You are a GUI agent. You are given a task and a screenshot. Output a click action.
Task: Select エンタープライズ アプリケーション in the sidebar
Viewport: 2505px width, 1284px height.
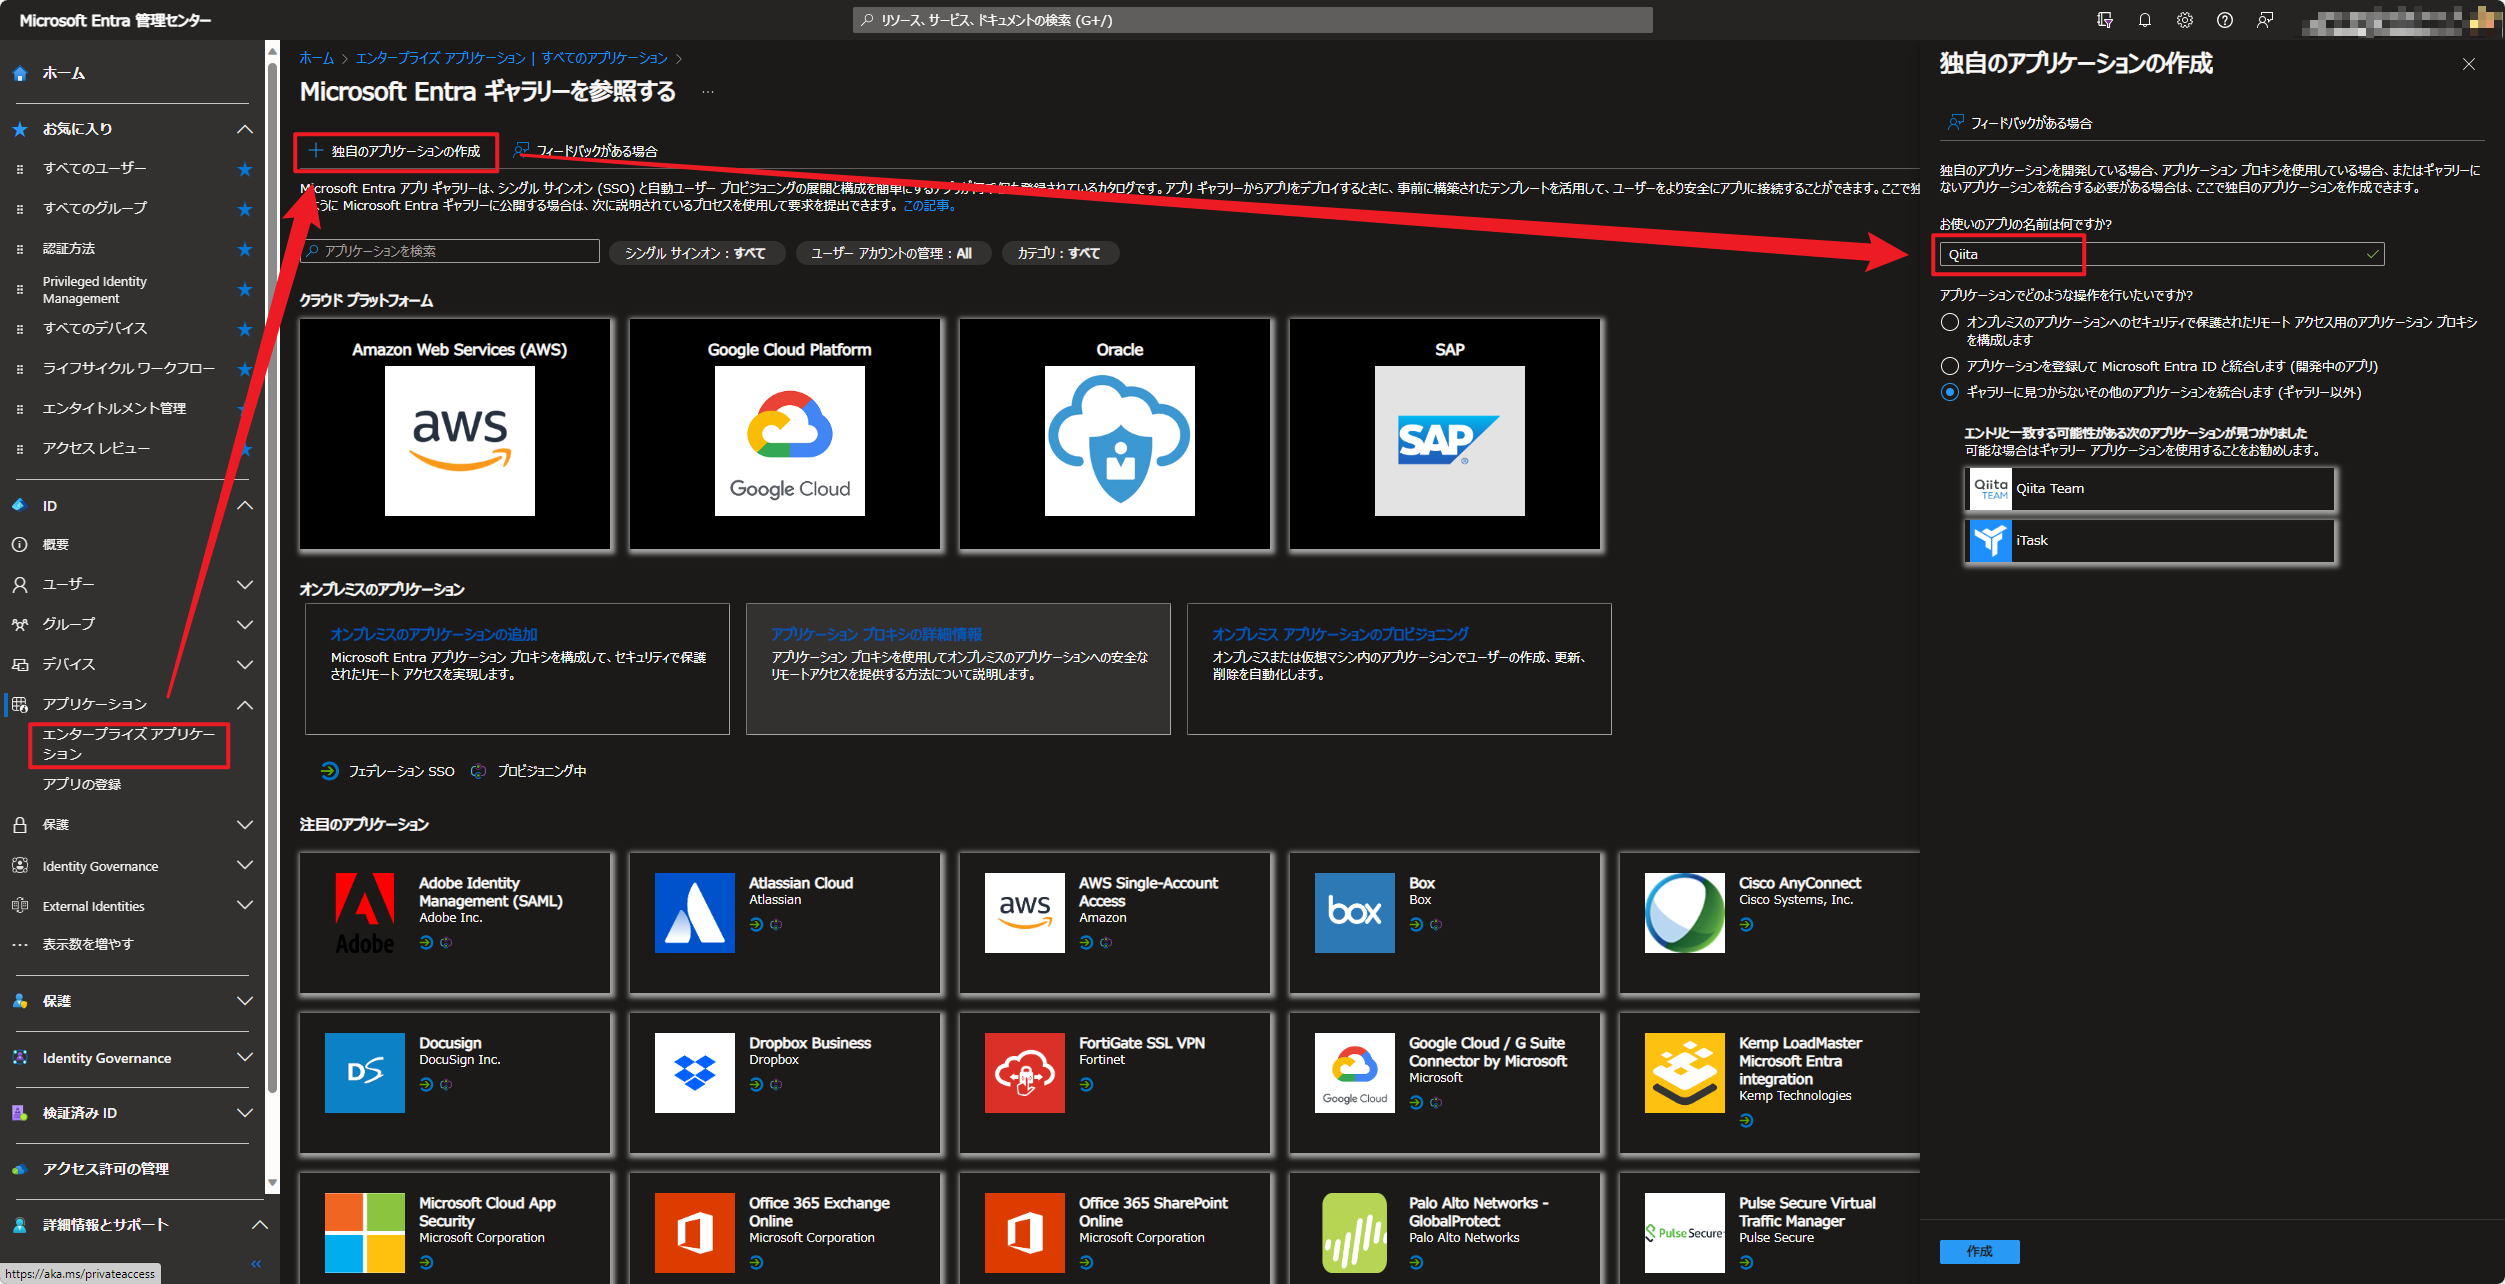click(128, 744)
